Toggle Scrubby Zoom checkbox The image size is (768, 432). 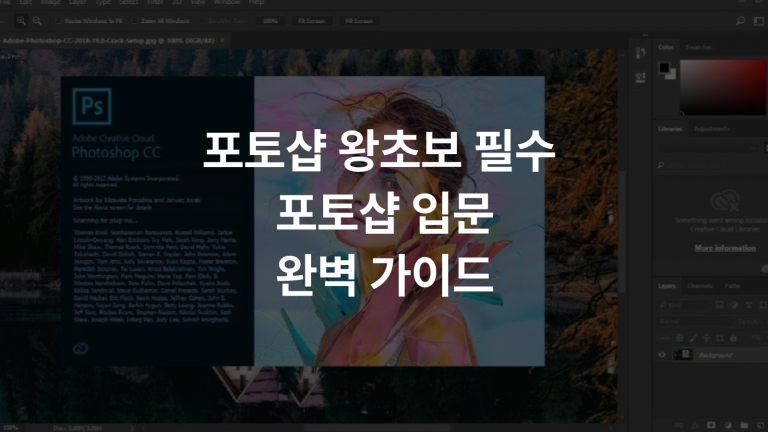[202, 21]
